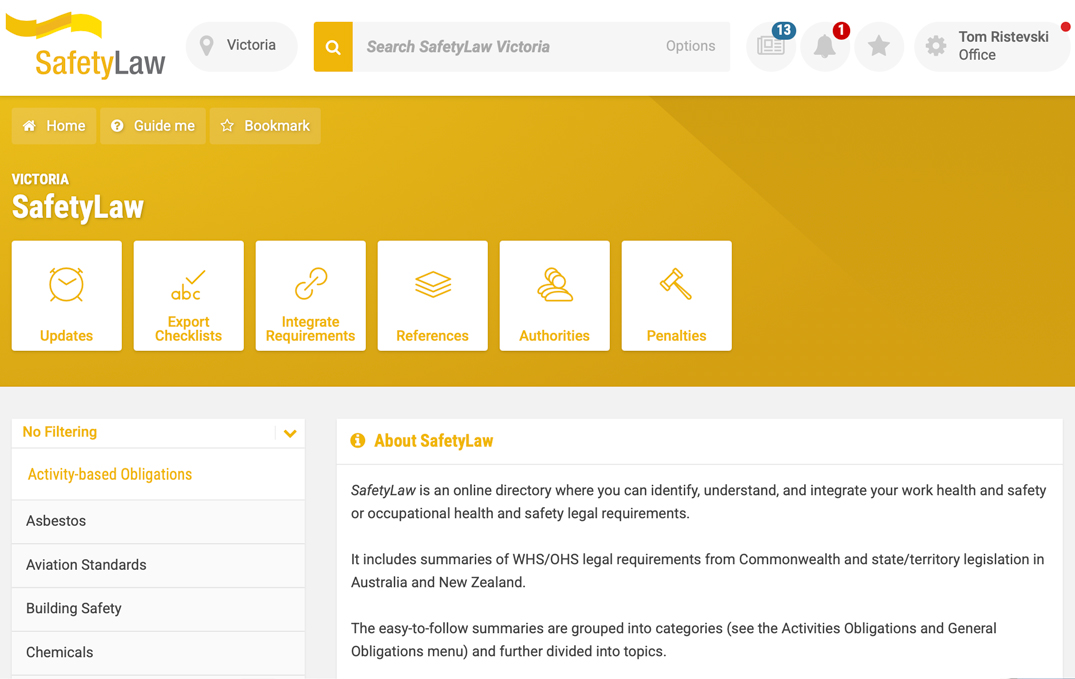Open the Penalties tile

(677, 296)
